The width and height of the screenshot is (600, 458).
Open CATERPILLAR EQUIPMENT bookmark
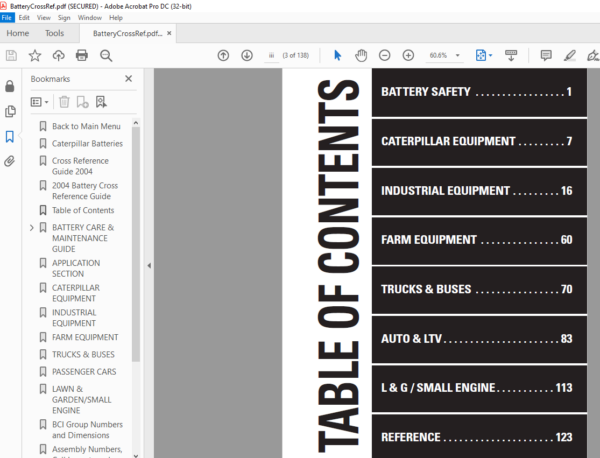76,293
